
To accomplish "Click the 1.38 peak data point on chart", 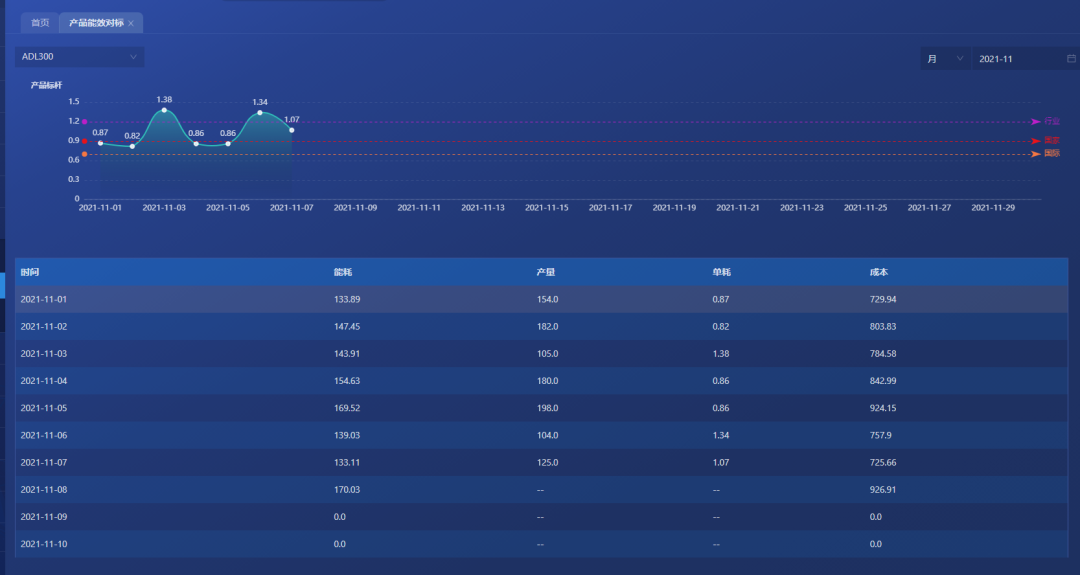I will coord(164,110).
